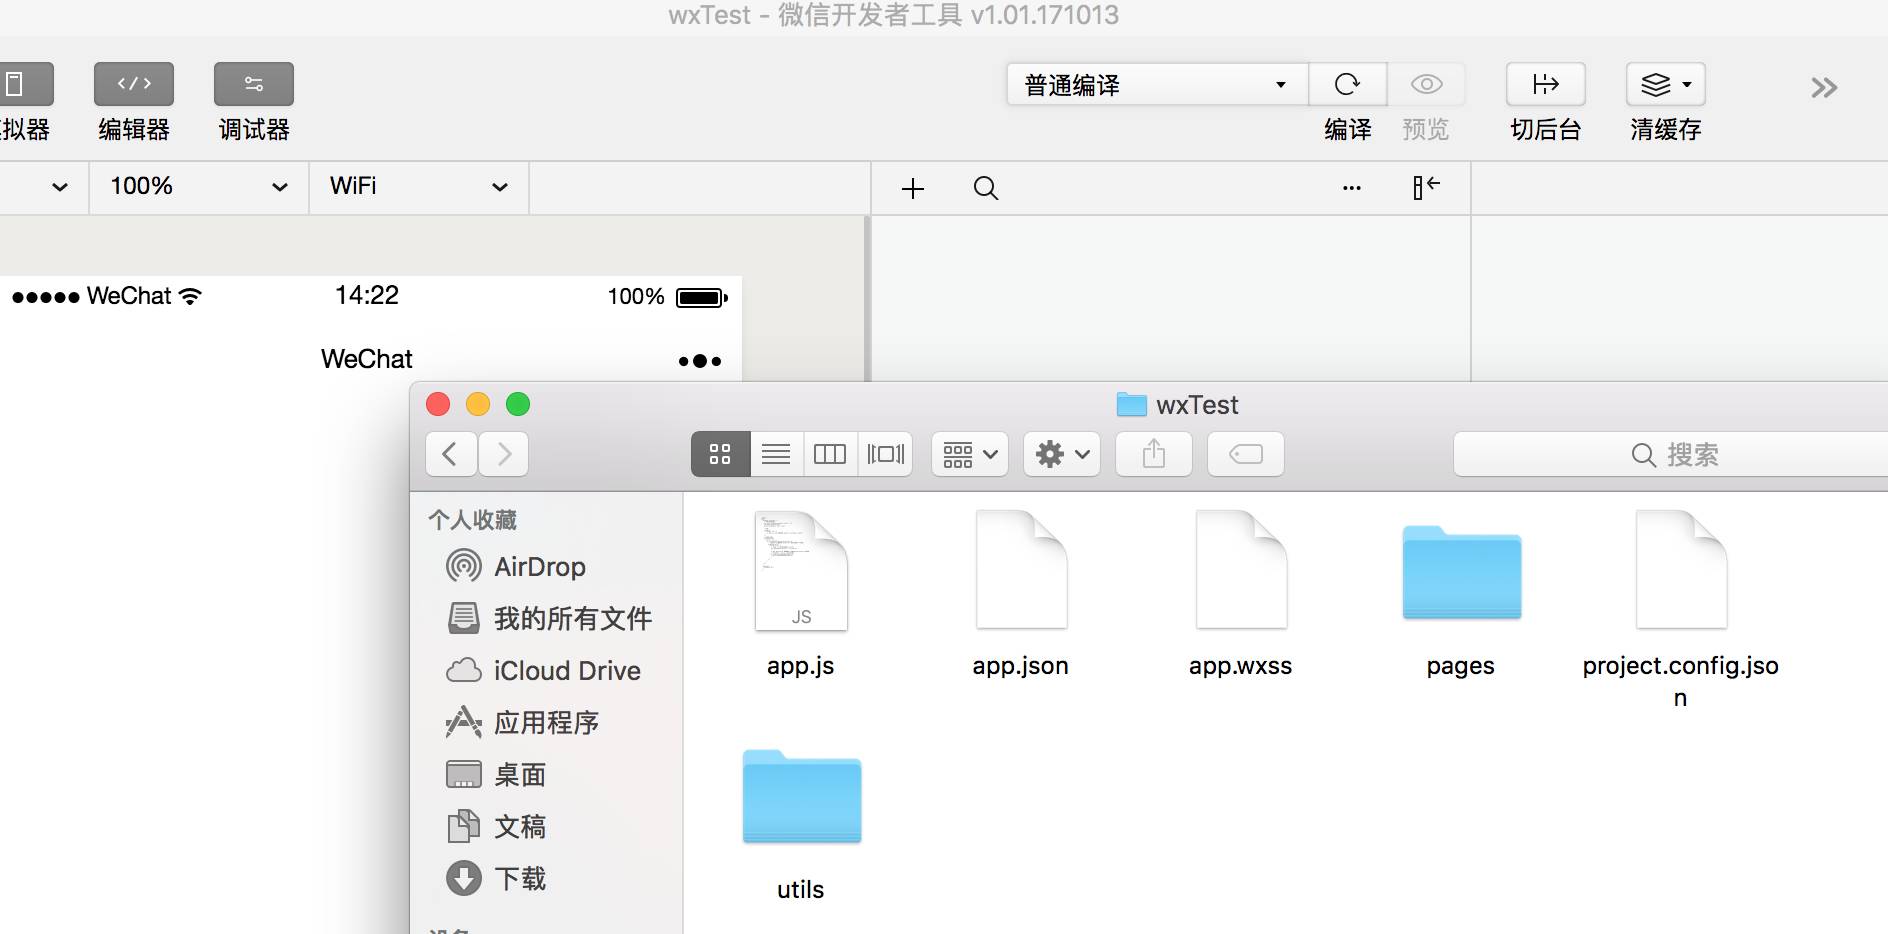Screen dimensions: 1888x934
Task: Go forward in the Finder window
Action: [503, 455]
